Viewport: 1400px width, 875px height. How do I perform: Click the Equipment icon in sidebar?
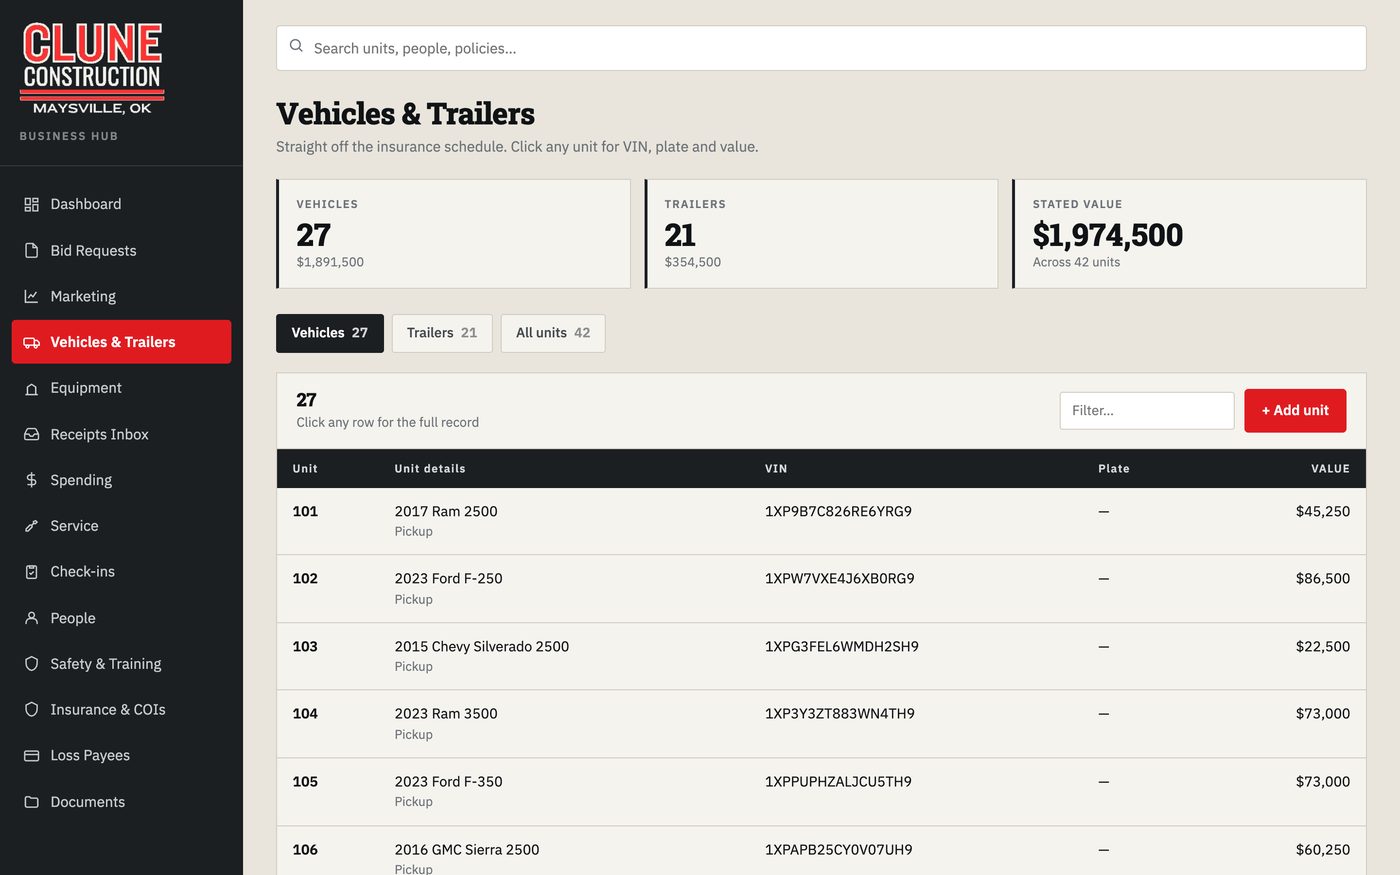[x=31, y=388]
